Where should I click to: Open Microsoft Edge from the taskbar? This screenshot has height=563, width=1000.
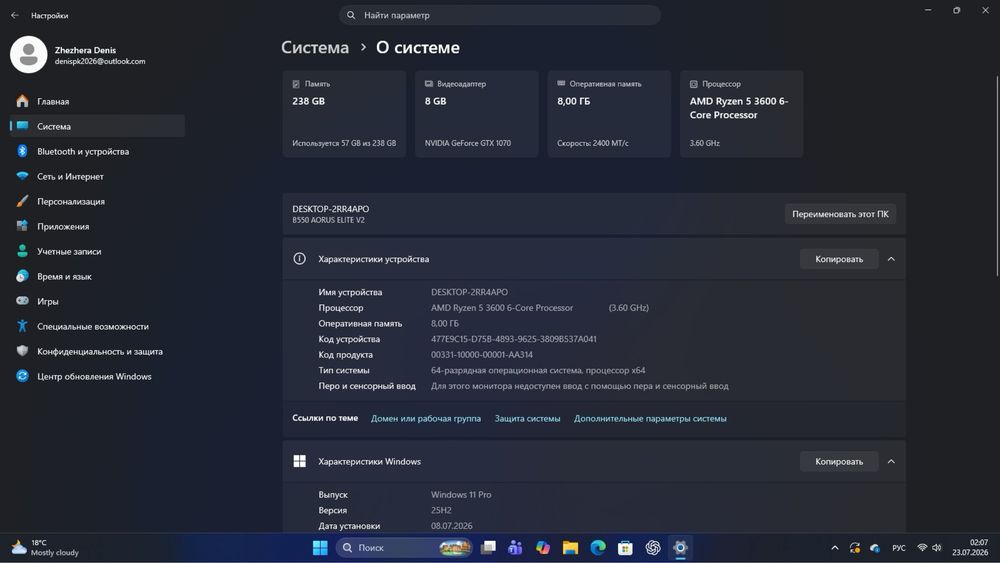pyautogui.click(x=598, y=548)
